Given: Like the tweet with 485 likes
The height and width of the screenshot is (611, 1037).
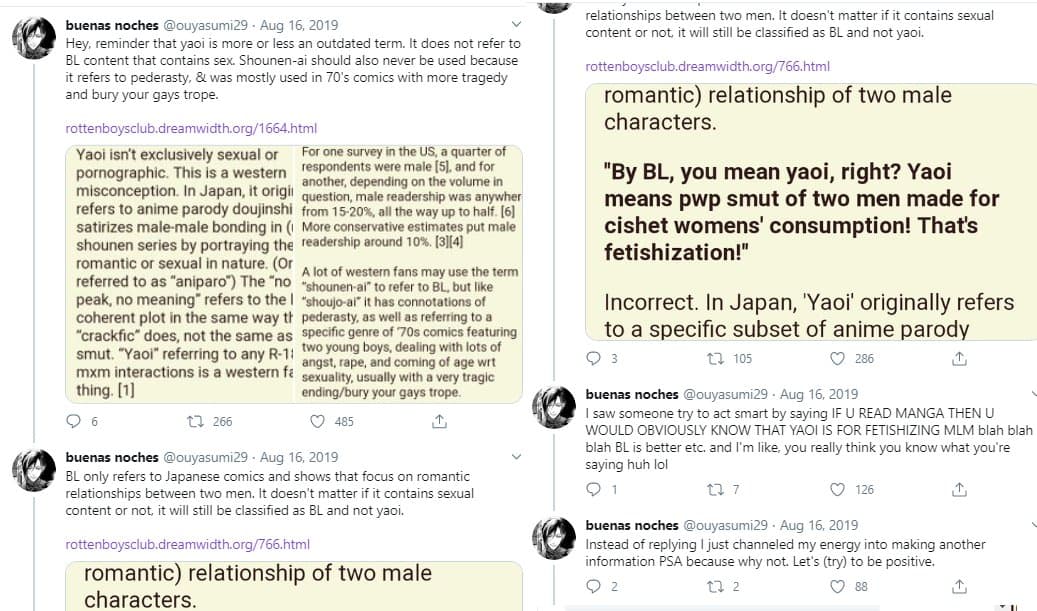Looking at the screenshot, I should pos(318,421).
